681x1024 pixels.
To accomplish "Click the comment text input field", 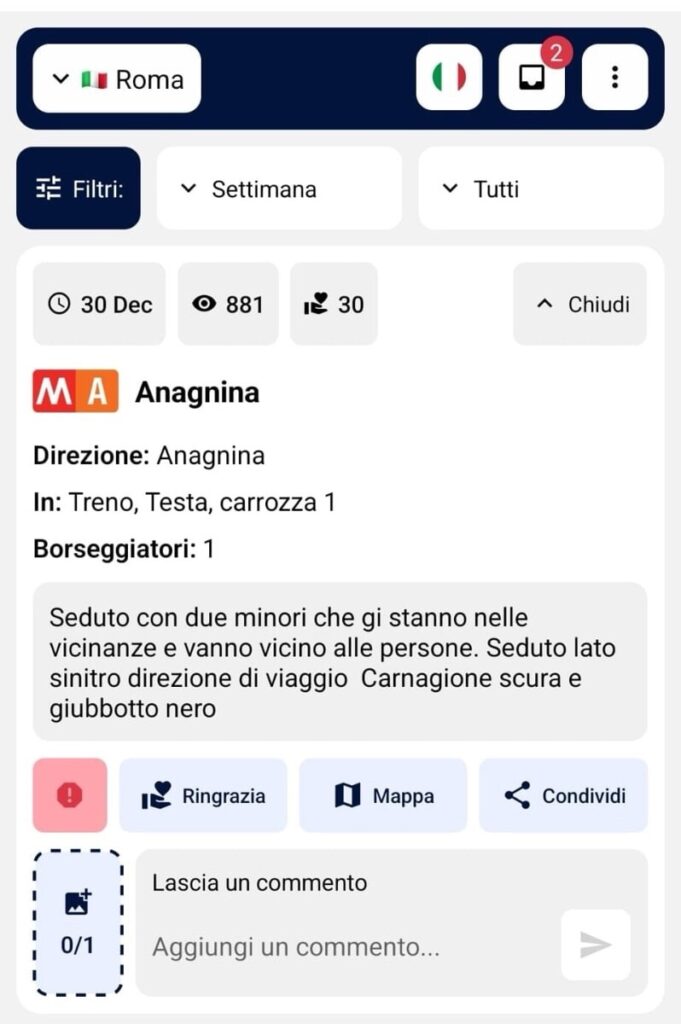I will click(x=350, y=946).
